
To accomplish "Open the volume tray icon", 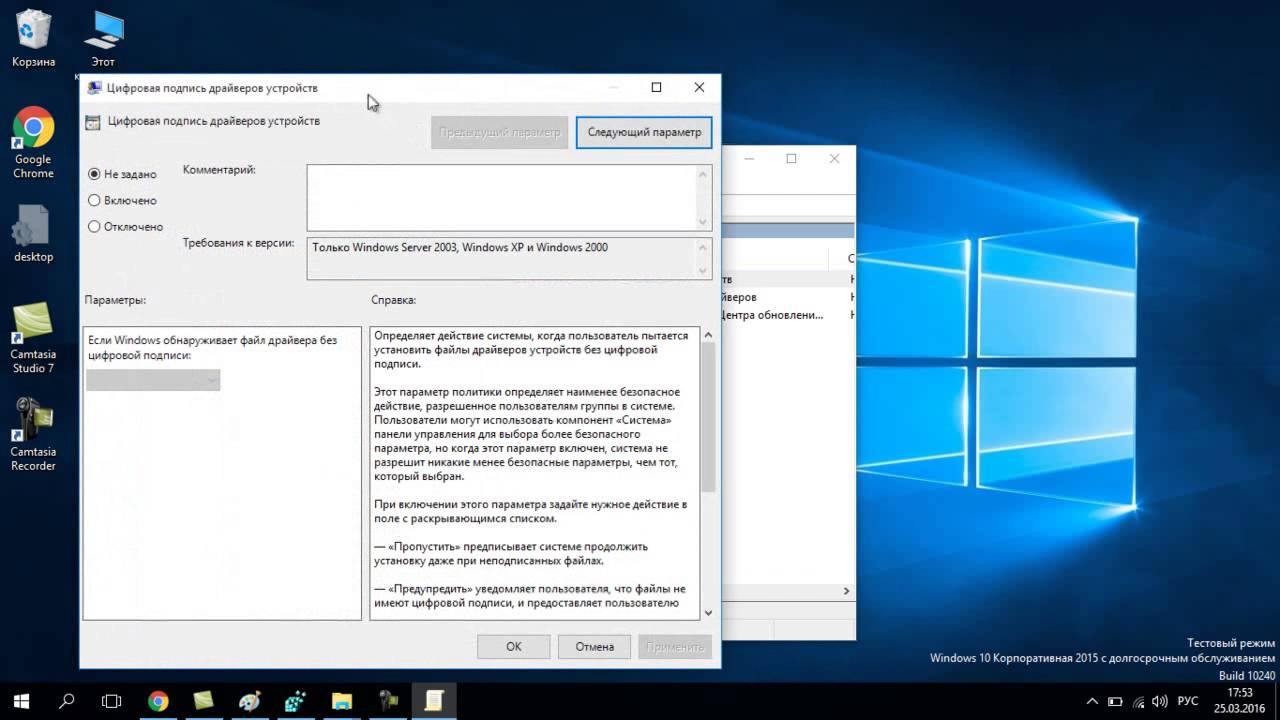I will (1159, 701).
